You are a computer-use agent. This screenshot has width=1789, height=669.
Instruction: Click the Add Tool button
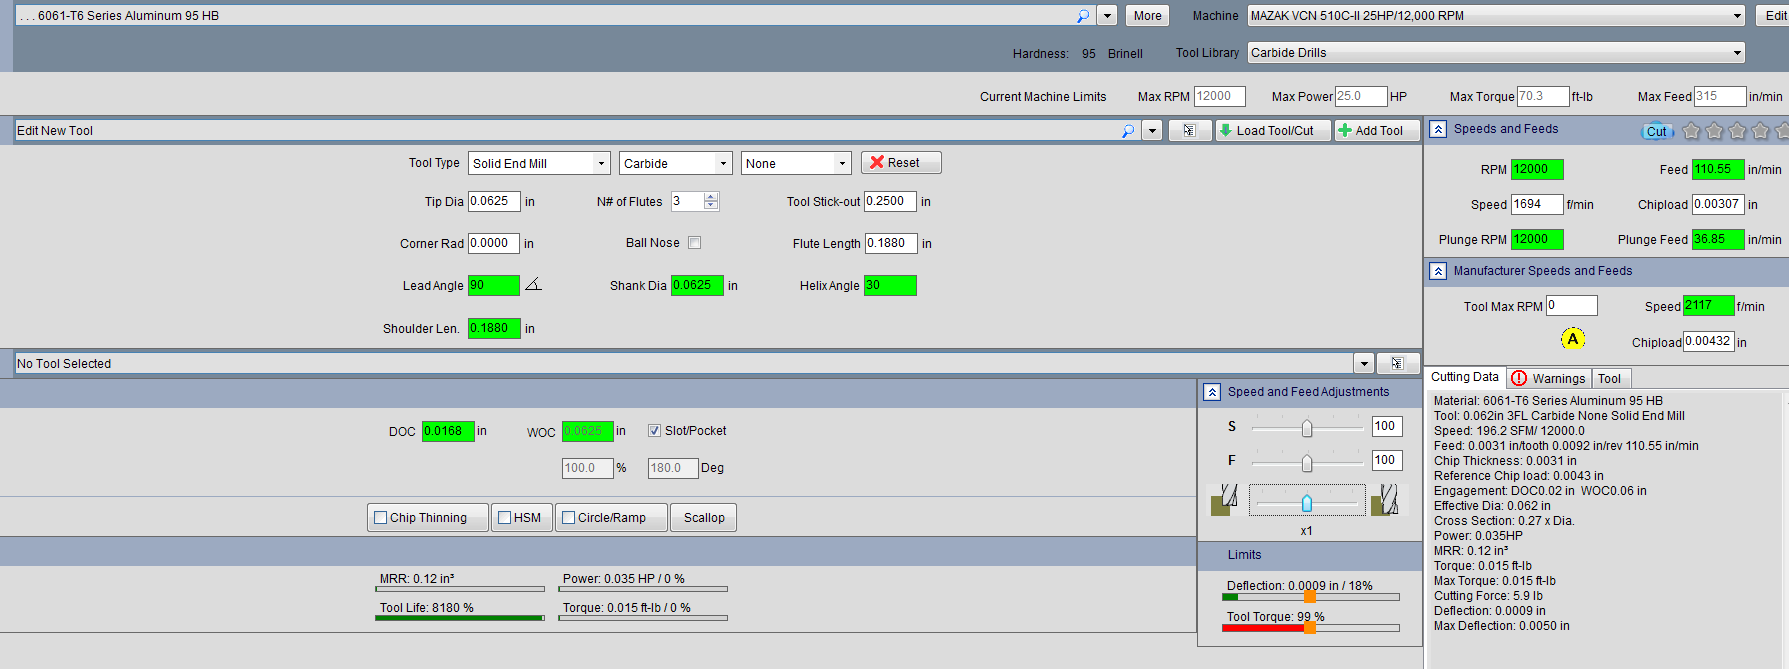1377,131
